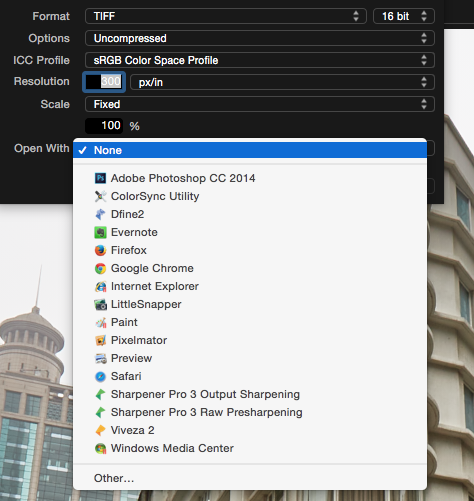Click the Evernote entry text
The height and width of the screenshot is (501, 474).
(134, 232)
